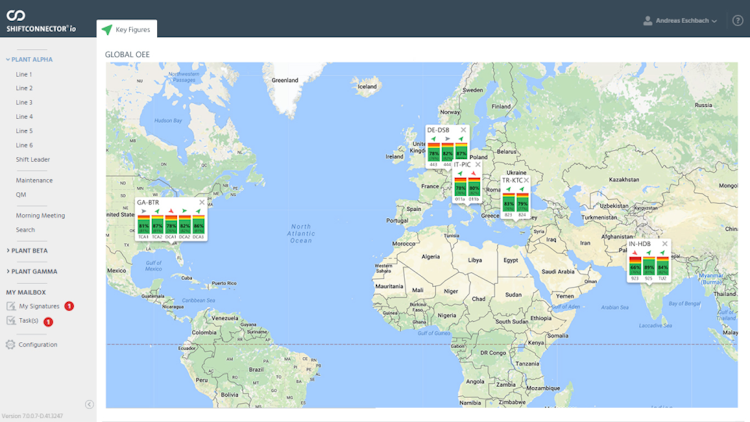
Task: Click the GLOBAL OEE heading
Action: (127, 55)
